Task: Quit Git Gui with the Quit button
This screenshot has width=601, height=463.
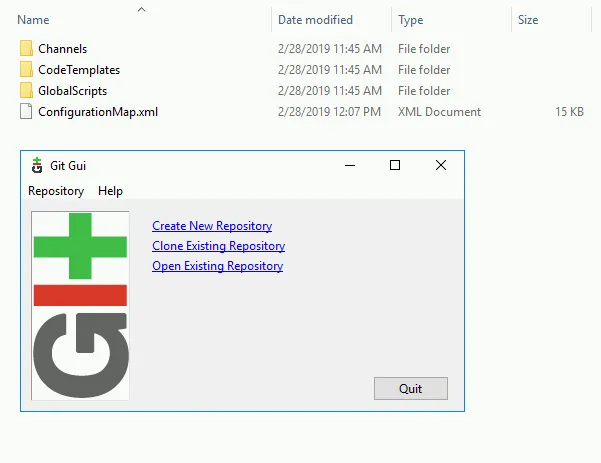Action: tap(411, 389)
